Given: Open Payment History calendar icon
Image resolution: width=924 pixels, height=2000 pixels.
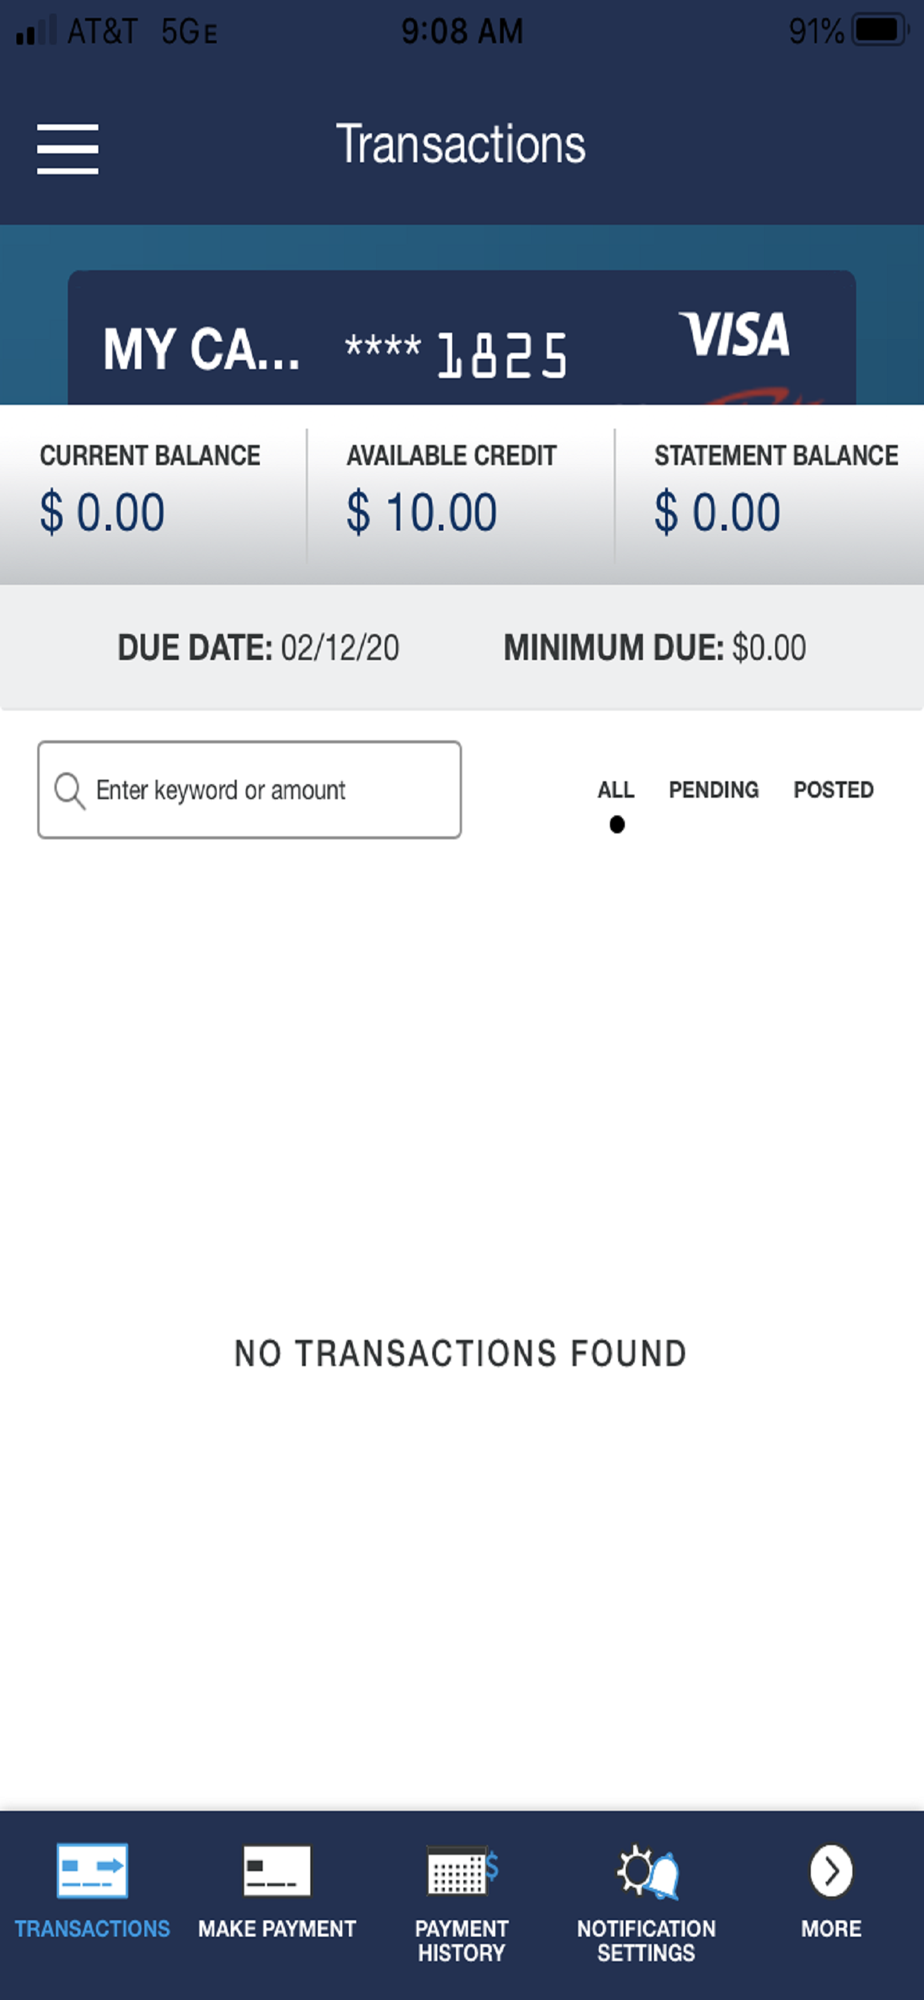Looking at the screenshot, I should pos(462,1870).
